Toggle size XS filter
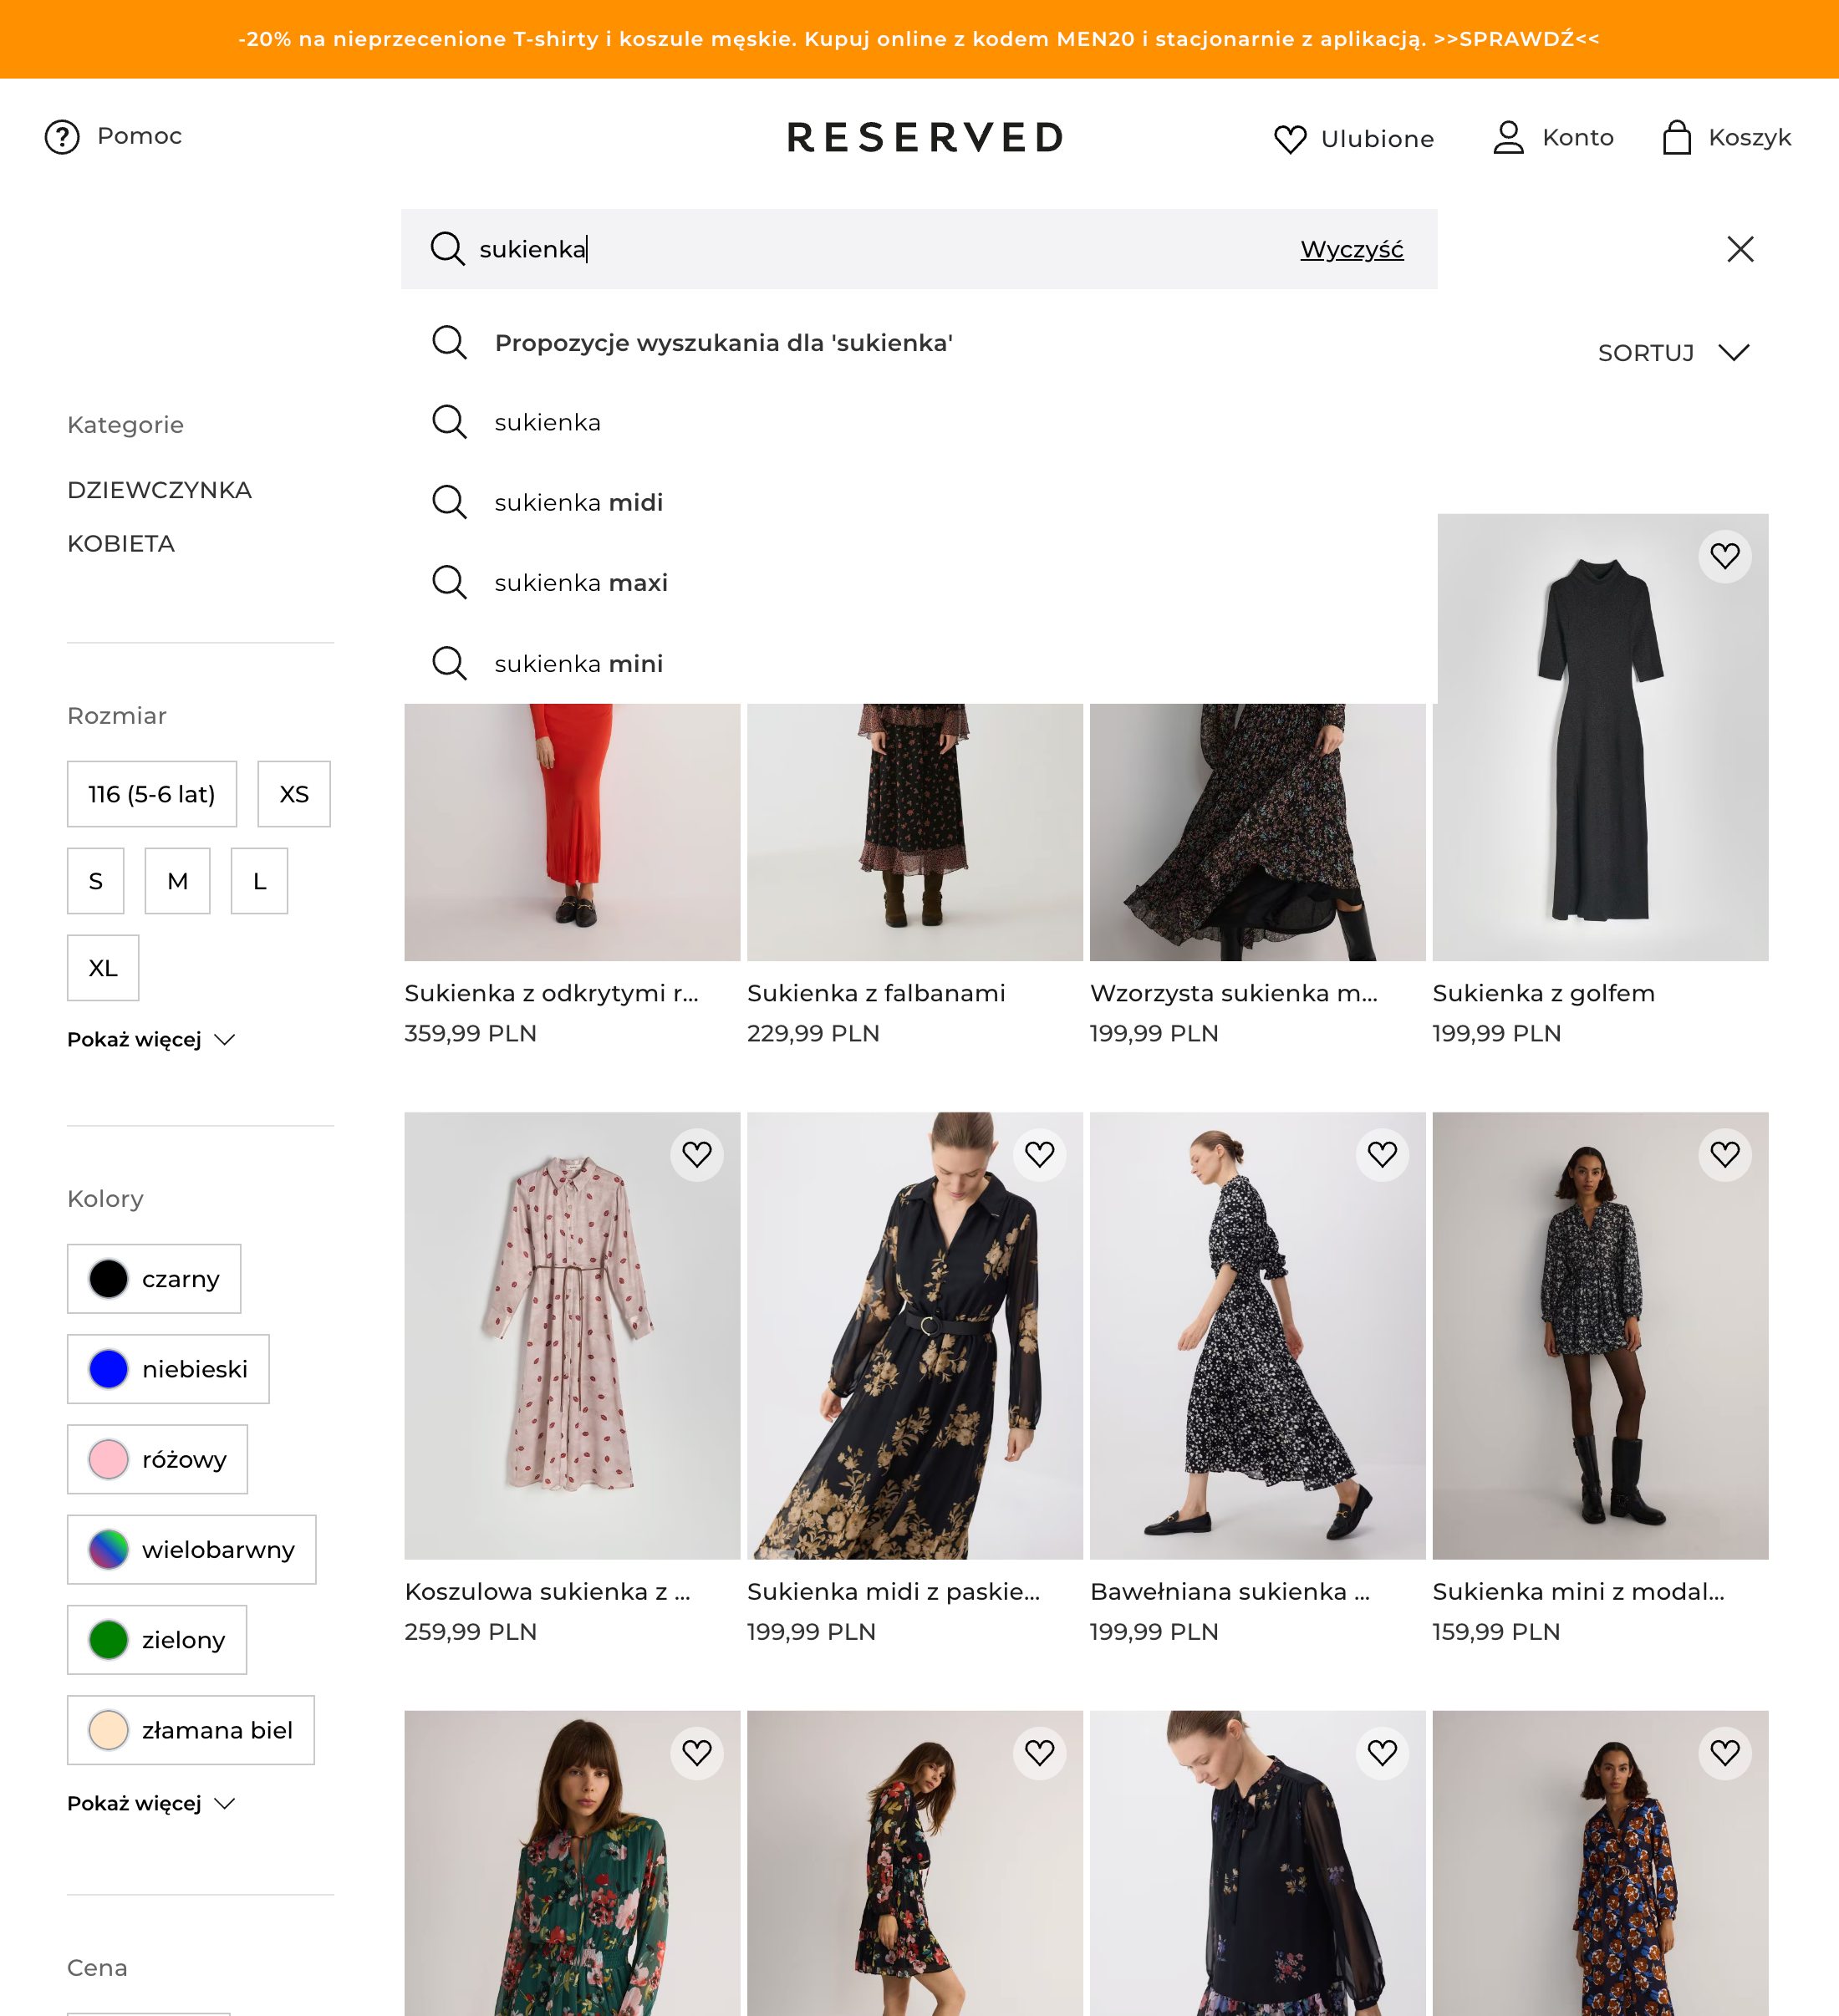The height and width of the screenshot is (2016, 1839). point(294,794)
